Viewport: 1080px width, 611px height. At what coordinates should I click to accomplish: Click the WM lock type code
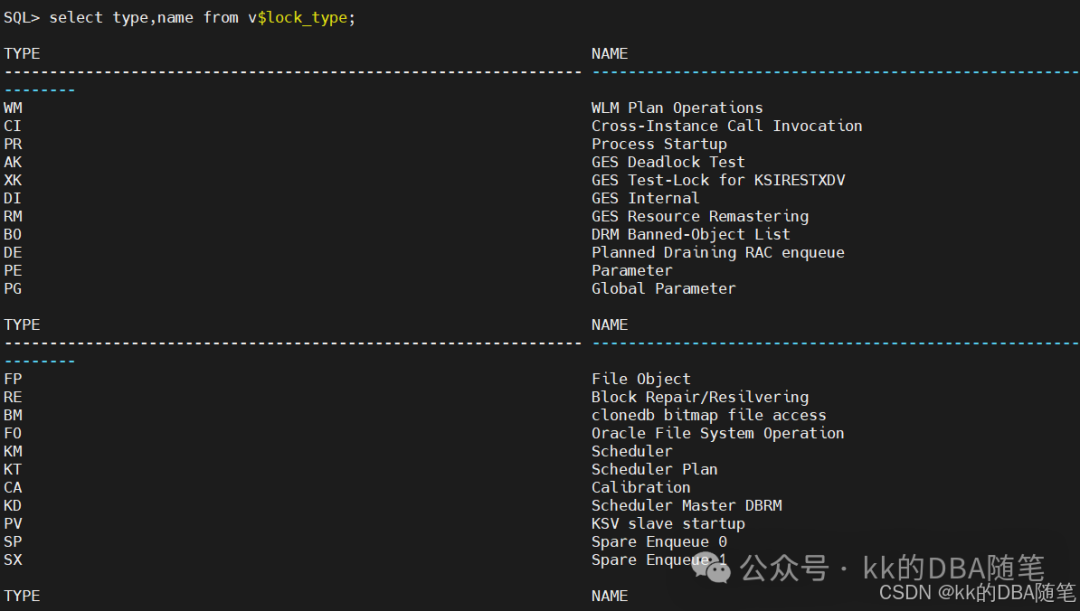[x=13, y=108]
